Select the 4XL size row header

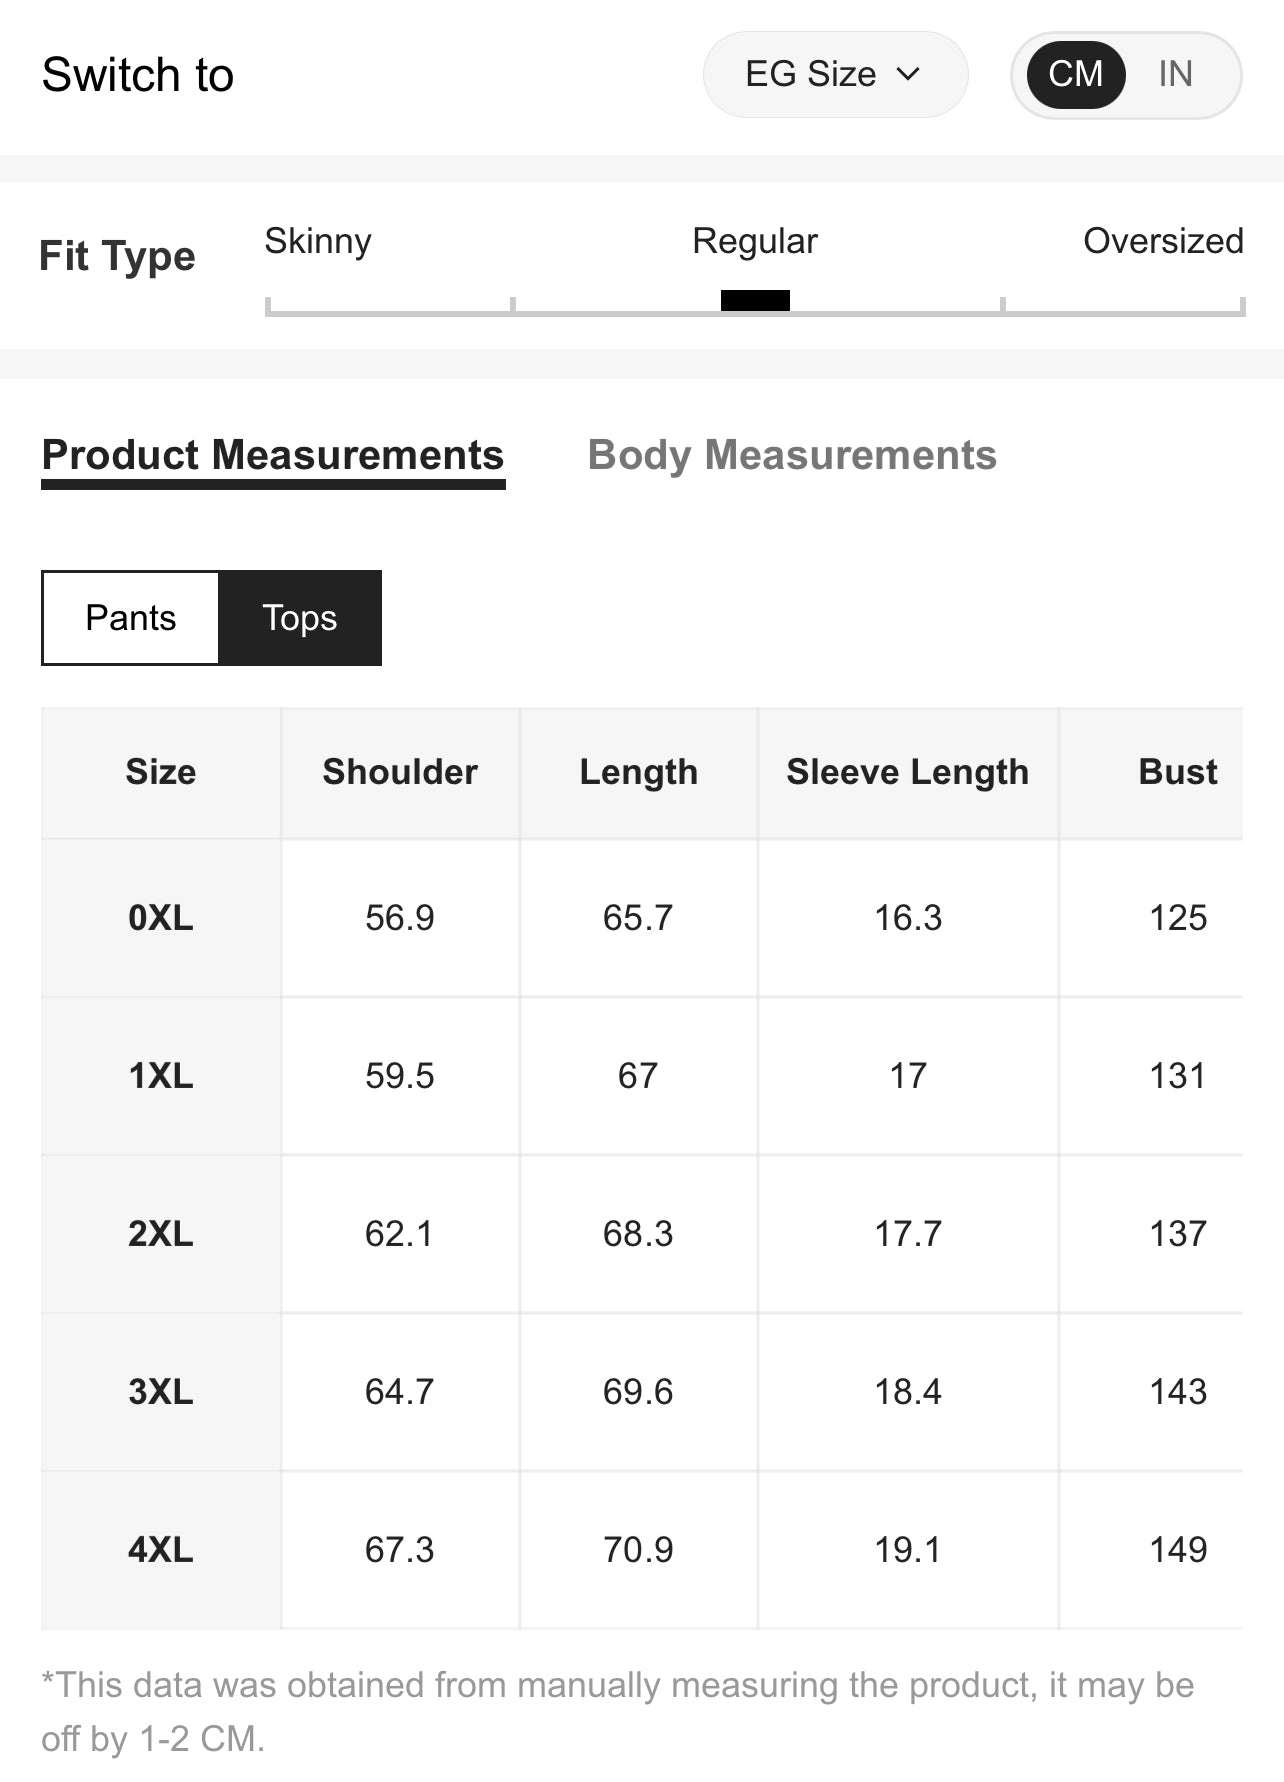[161, 1550]
